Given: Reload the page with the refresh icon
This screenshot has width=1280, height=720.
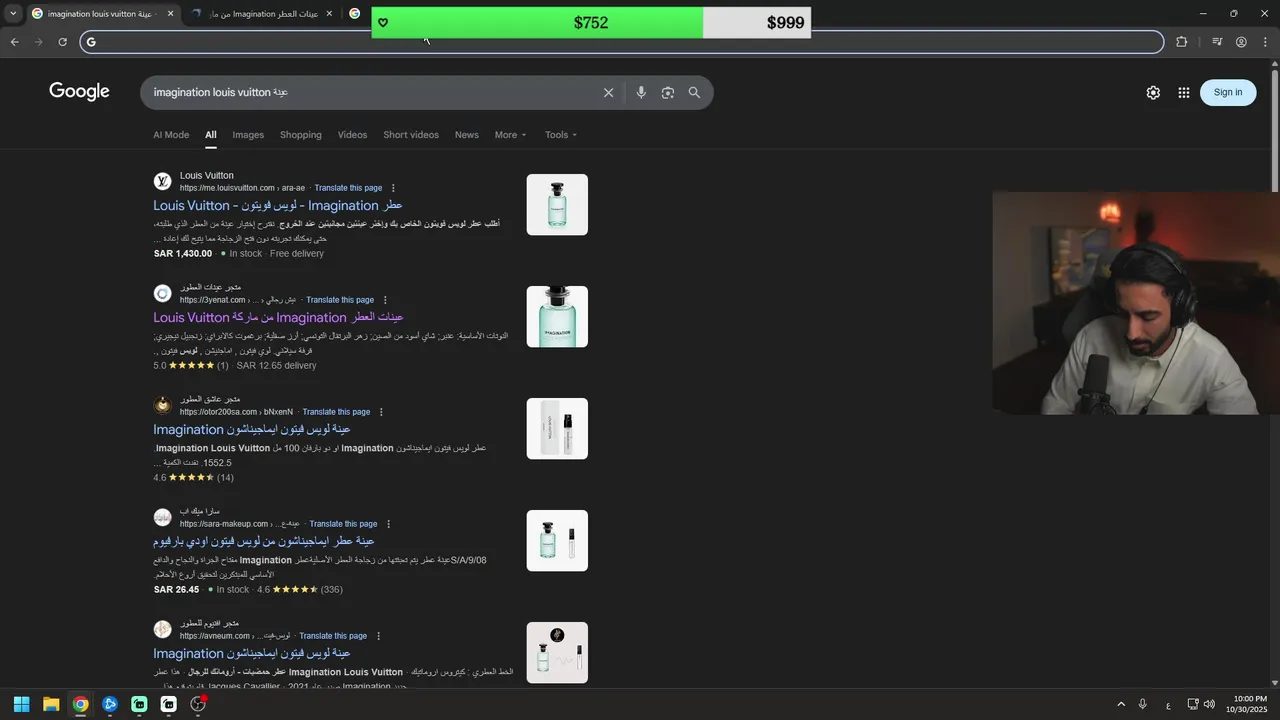Looking at the screenshot, I should 62,42.
